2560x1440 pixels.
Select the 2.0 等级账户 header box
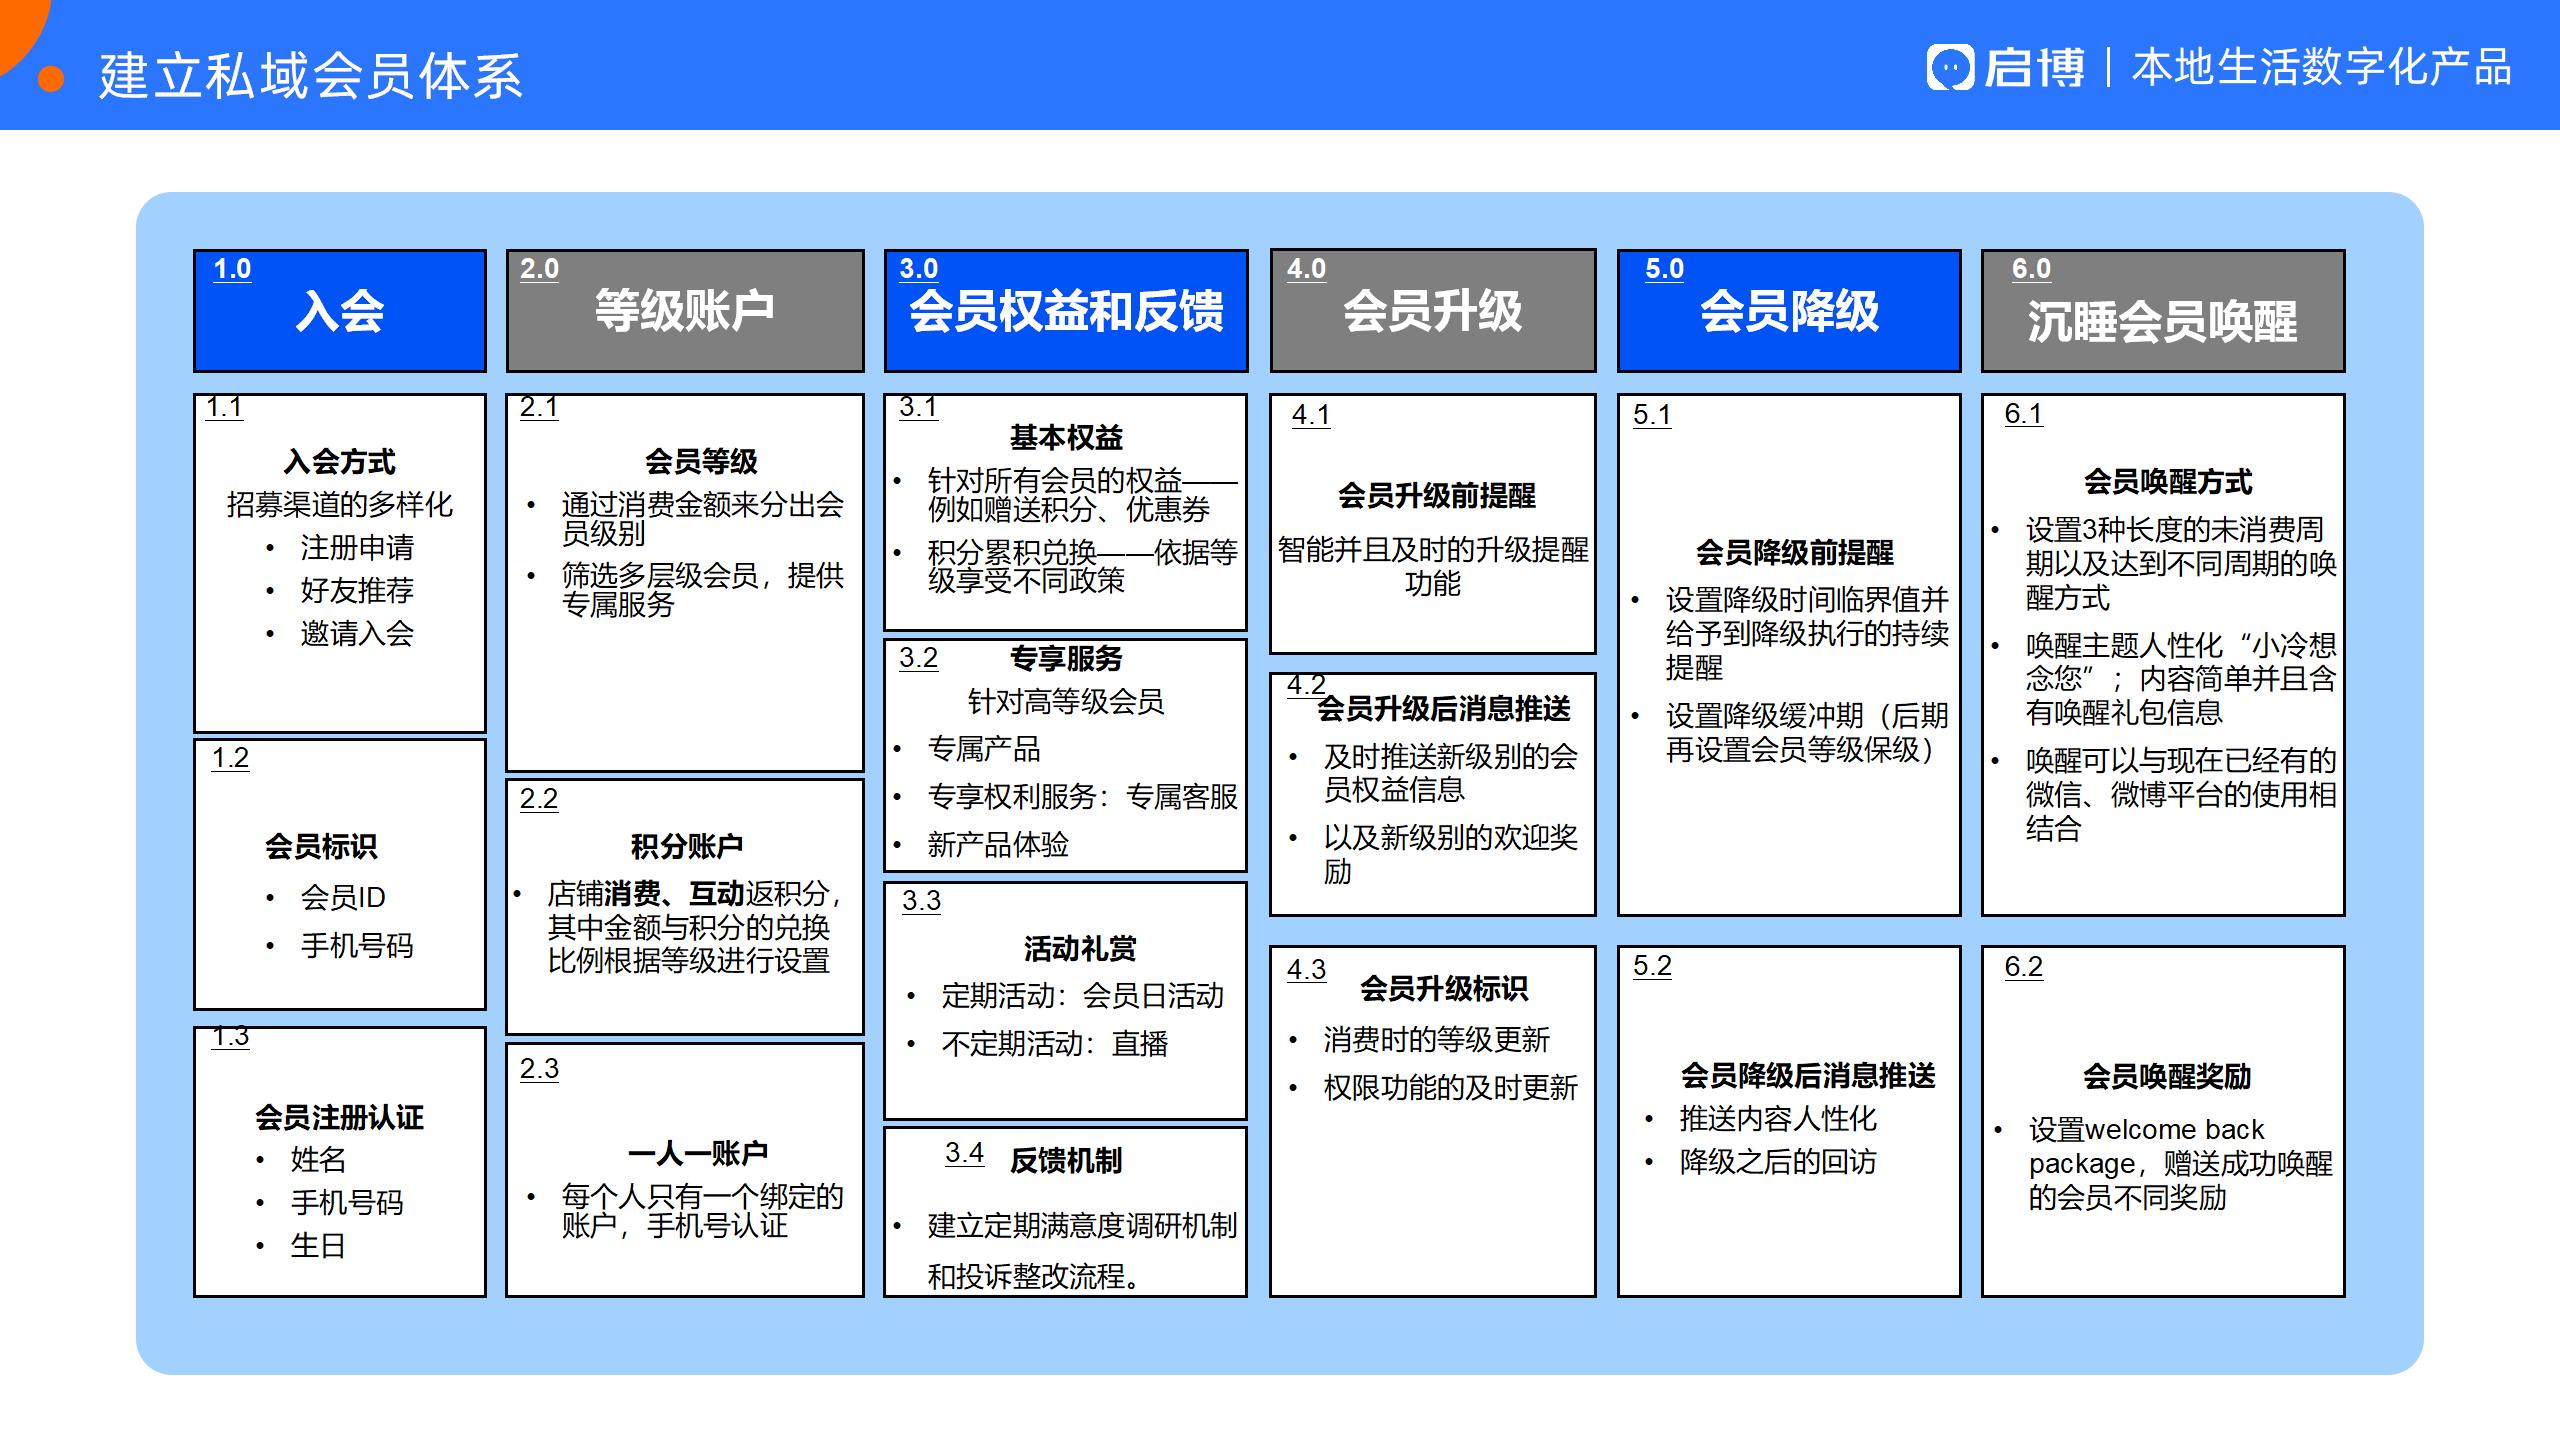(x=685, y=311)
